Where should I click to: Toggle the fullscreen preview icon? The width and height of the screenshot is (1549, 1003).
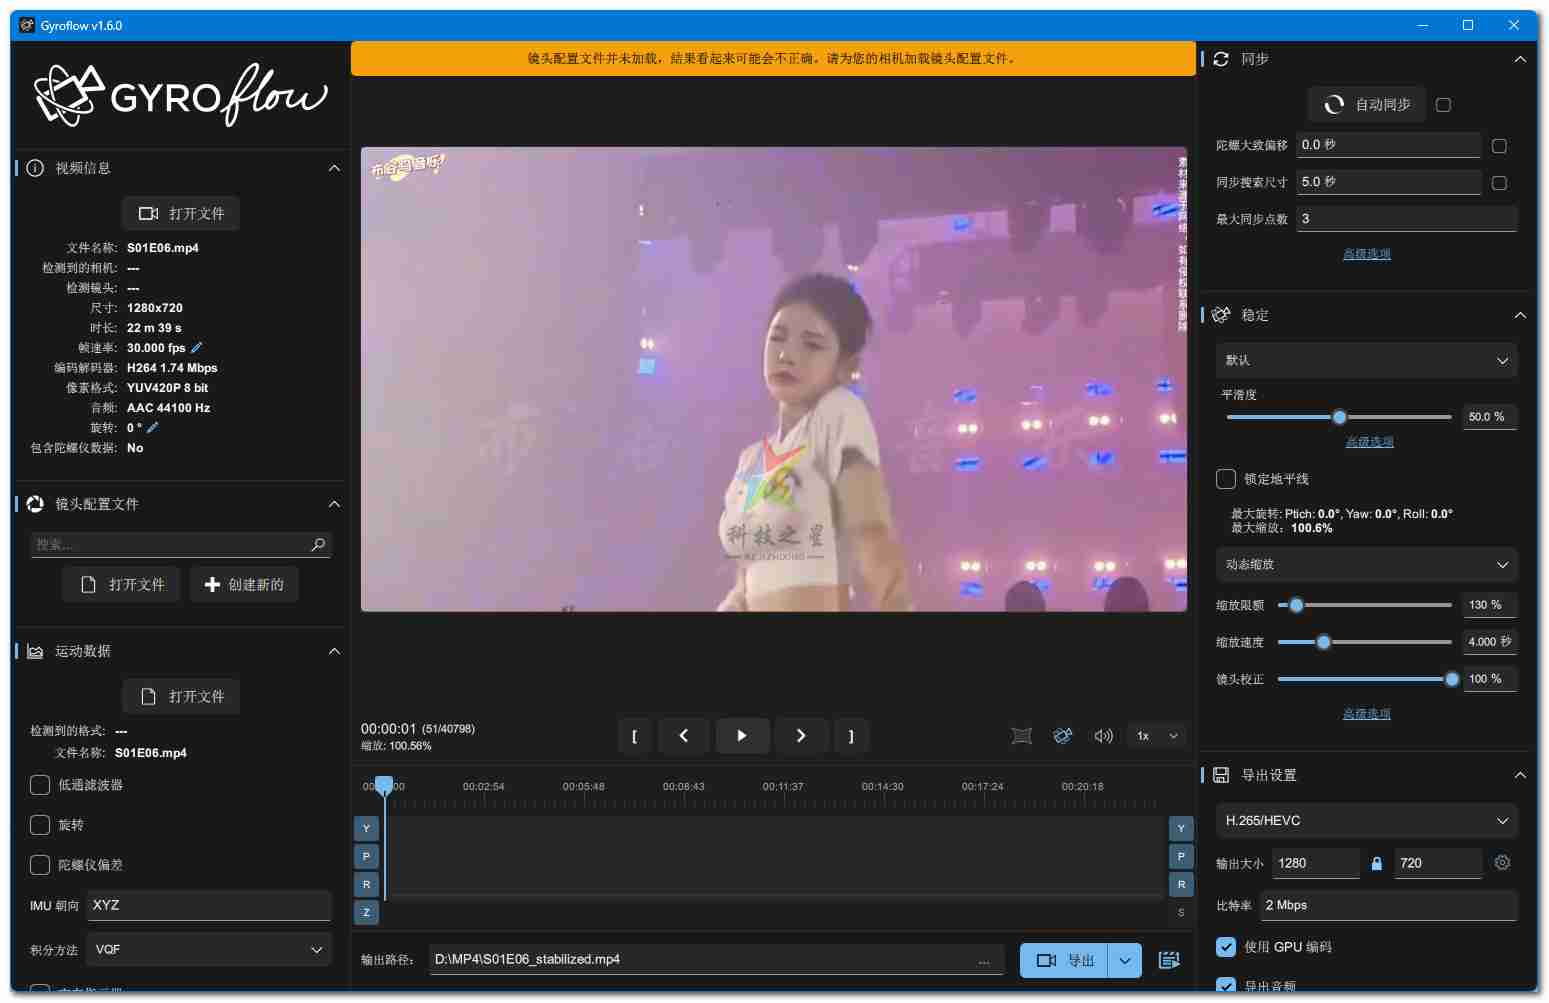[1021, 736]
